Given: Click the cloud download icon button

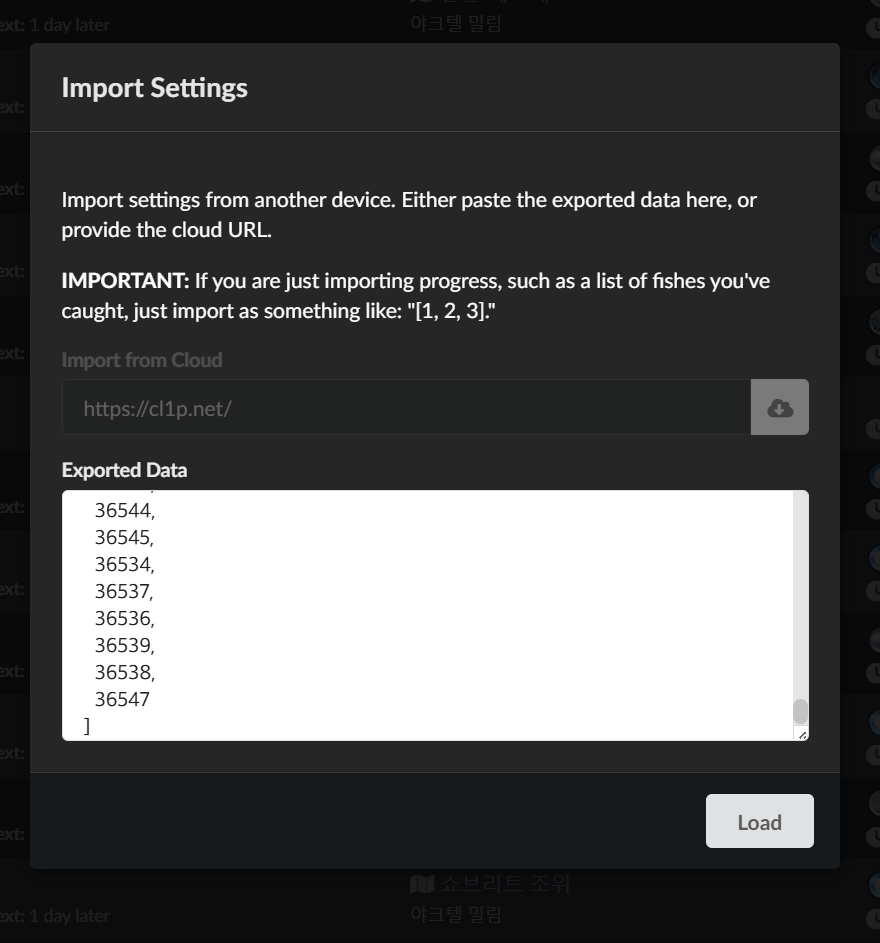Looking at the screenshot, I should click(x=780, y=407).
